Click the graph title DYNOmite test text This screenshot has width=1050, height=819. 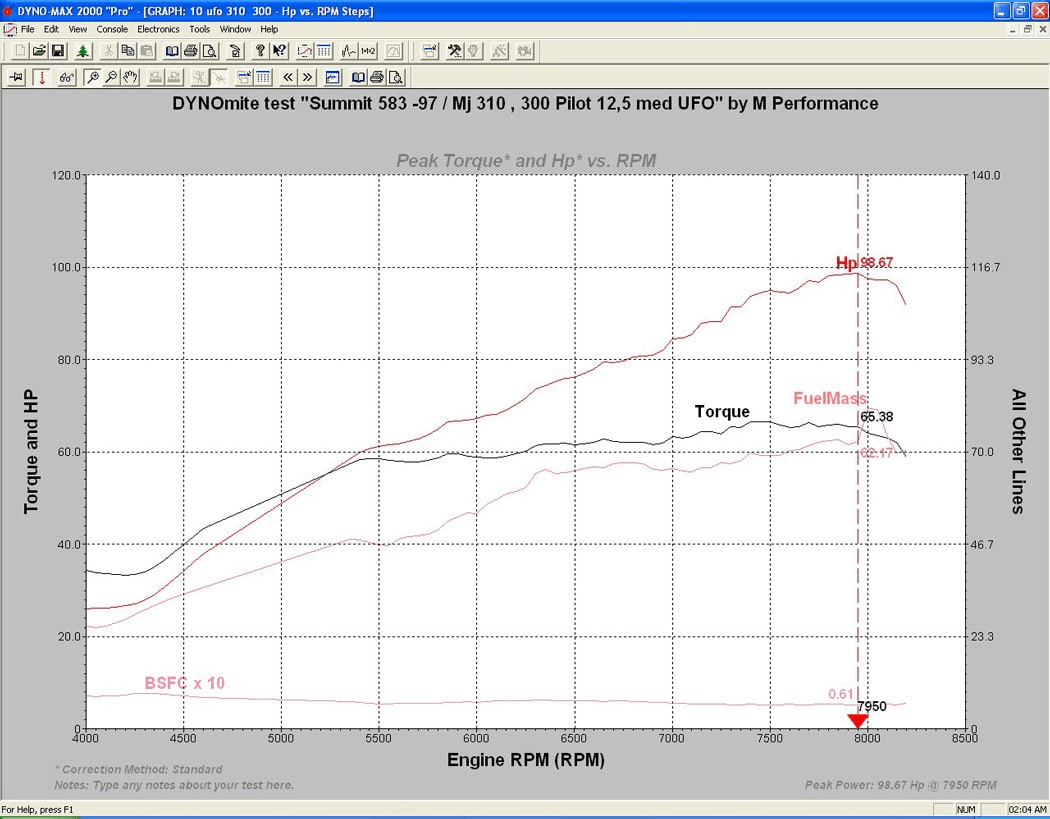(525, 104)
